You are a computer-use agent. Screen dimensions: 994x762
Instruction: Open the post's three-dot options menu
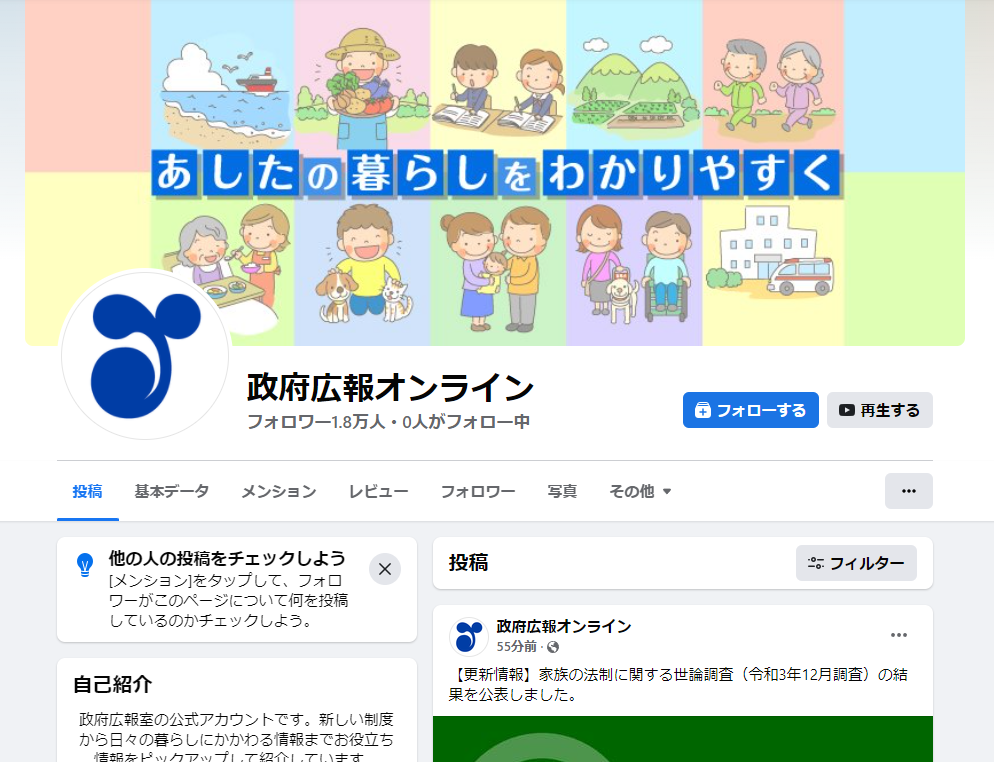point(898,635)
